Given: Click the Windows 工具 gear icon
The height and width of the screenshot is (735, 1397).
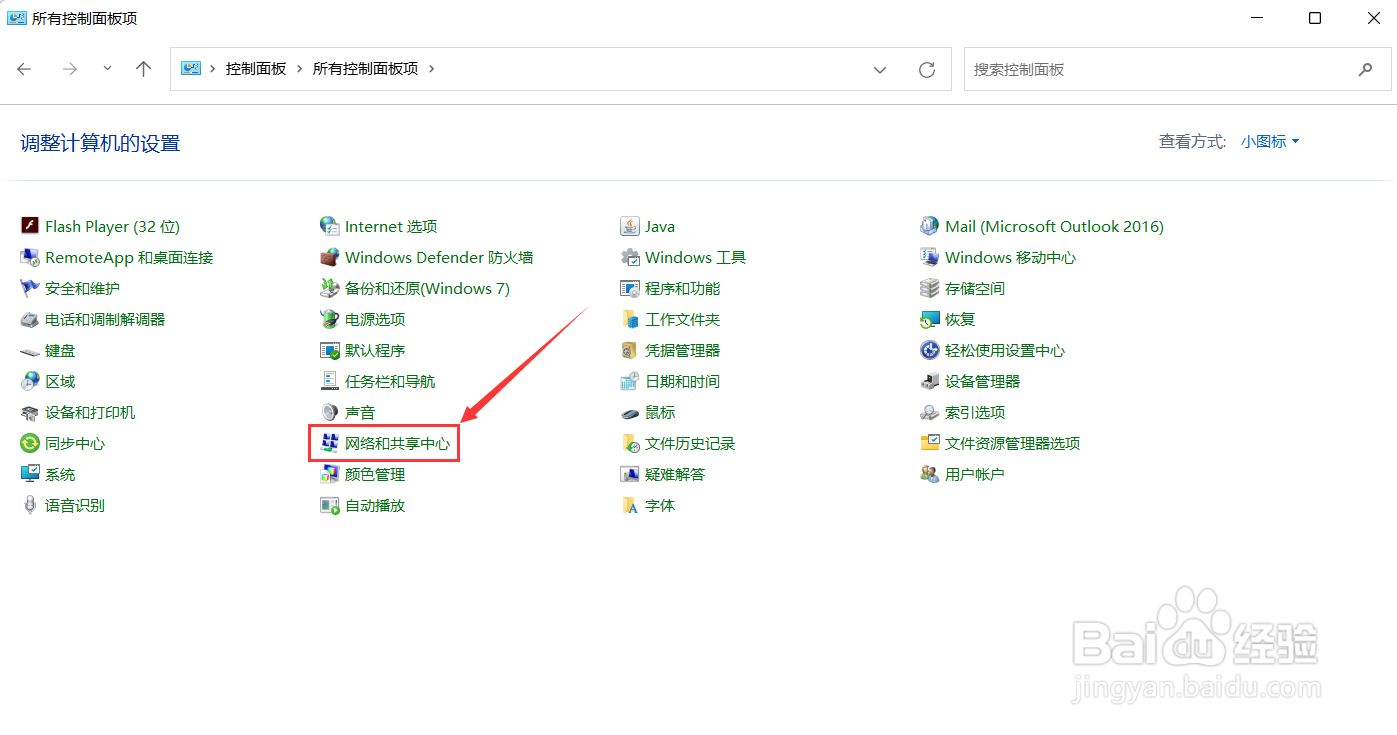Looking at the screenshot, I should [x=630, y=258].
